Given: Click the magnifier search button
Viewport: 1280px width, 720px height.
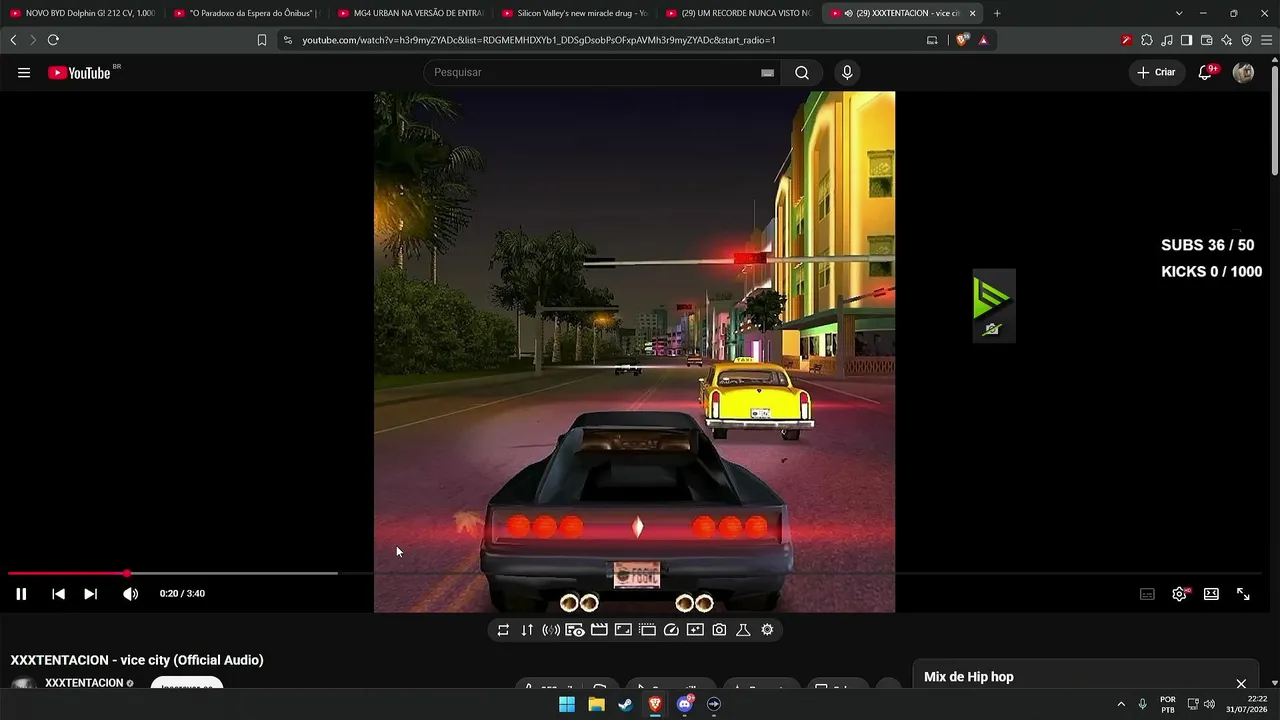Looking at the screenshot, I should click(802, 73).
